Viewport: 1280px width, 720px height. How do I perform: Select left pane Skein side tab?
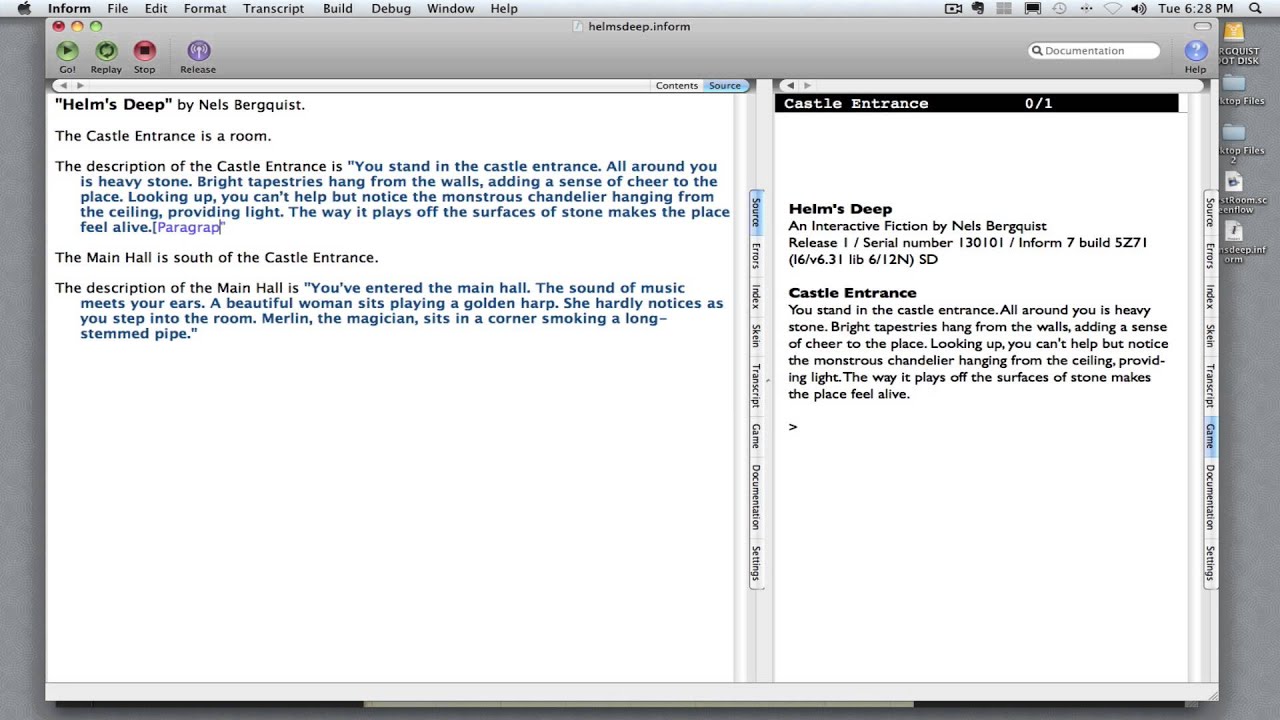(757, 336)
